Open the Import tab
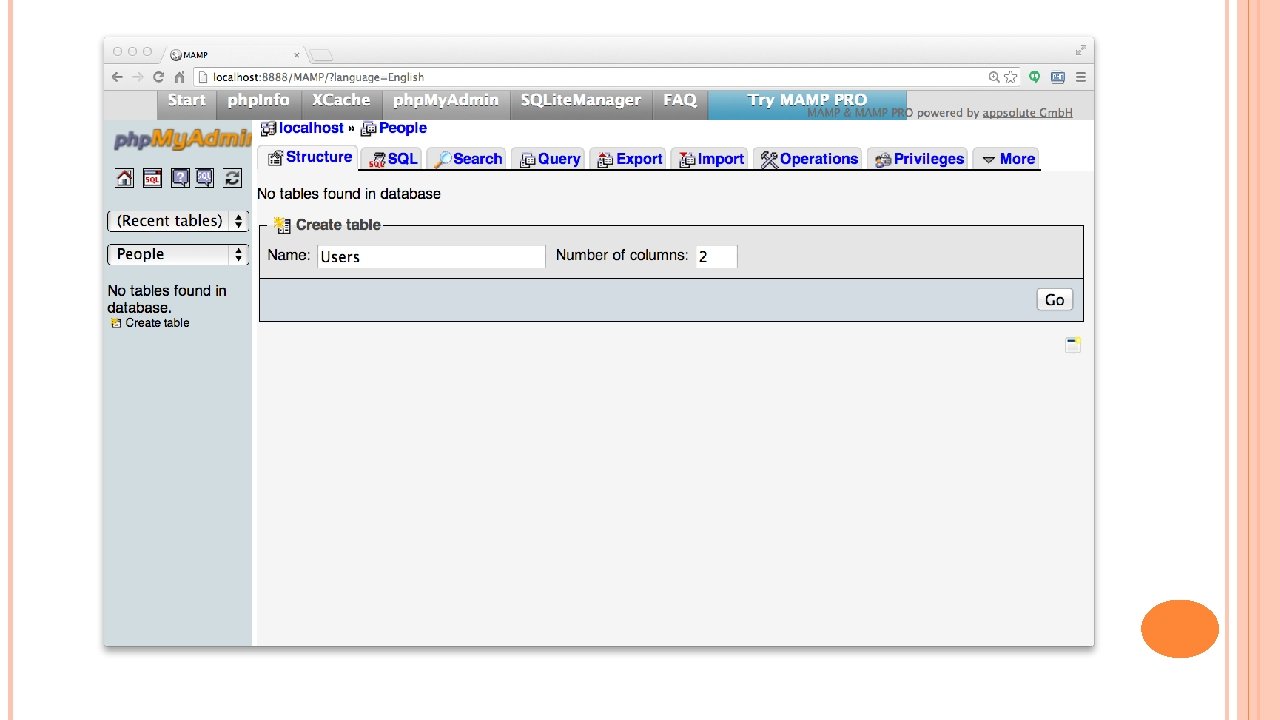Viewport: 1280px width, 720px height. (711, 159)
